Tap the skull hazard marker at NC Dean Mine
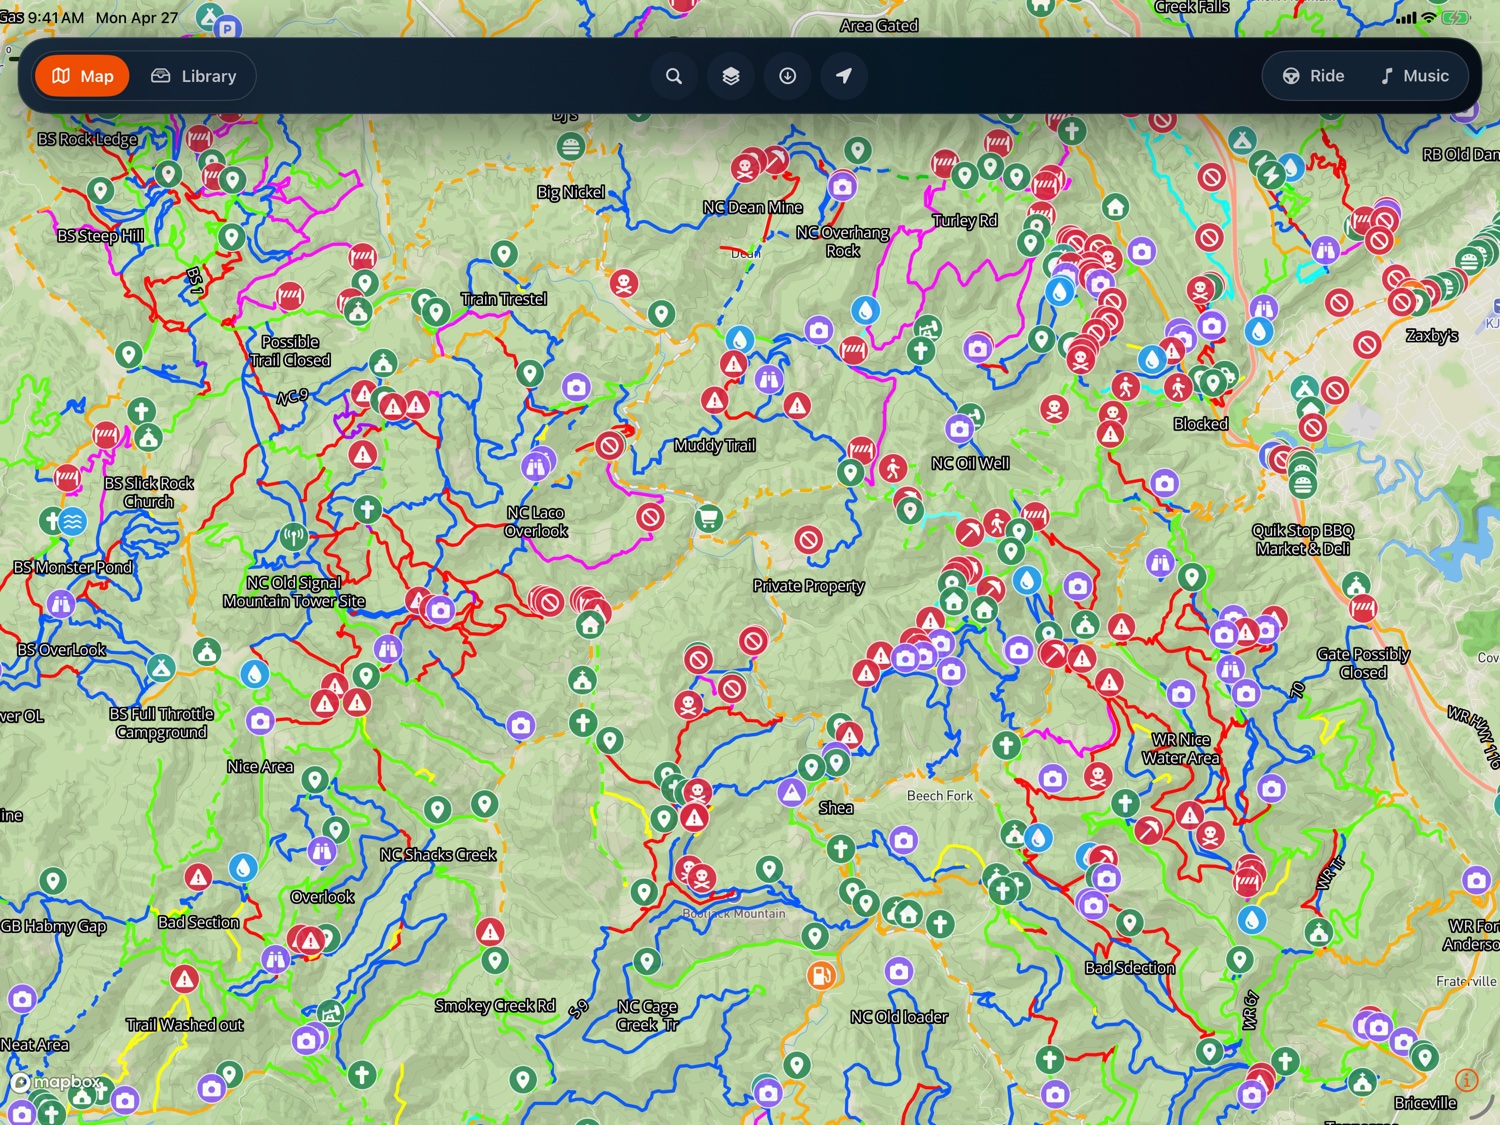The width and height of the screenshot is (1500, 1125). pos(744,166)
